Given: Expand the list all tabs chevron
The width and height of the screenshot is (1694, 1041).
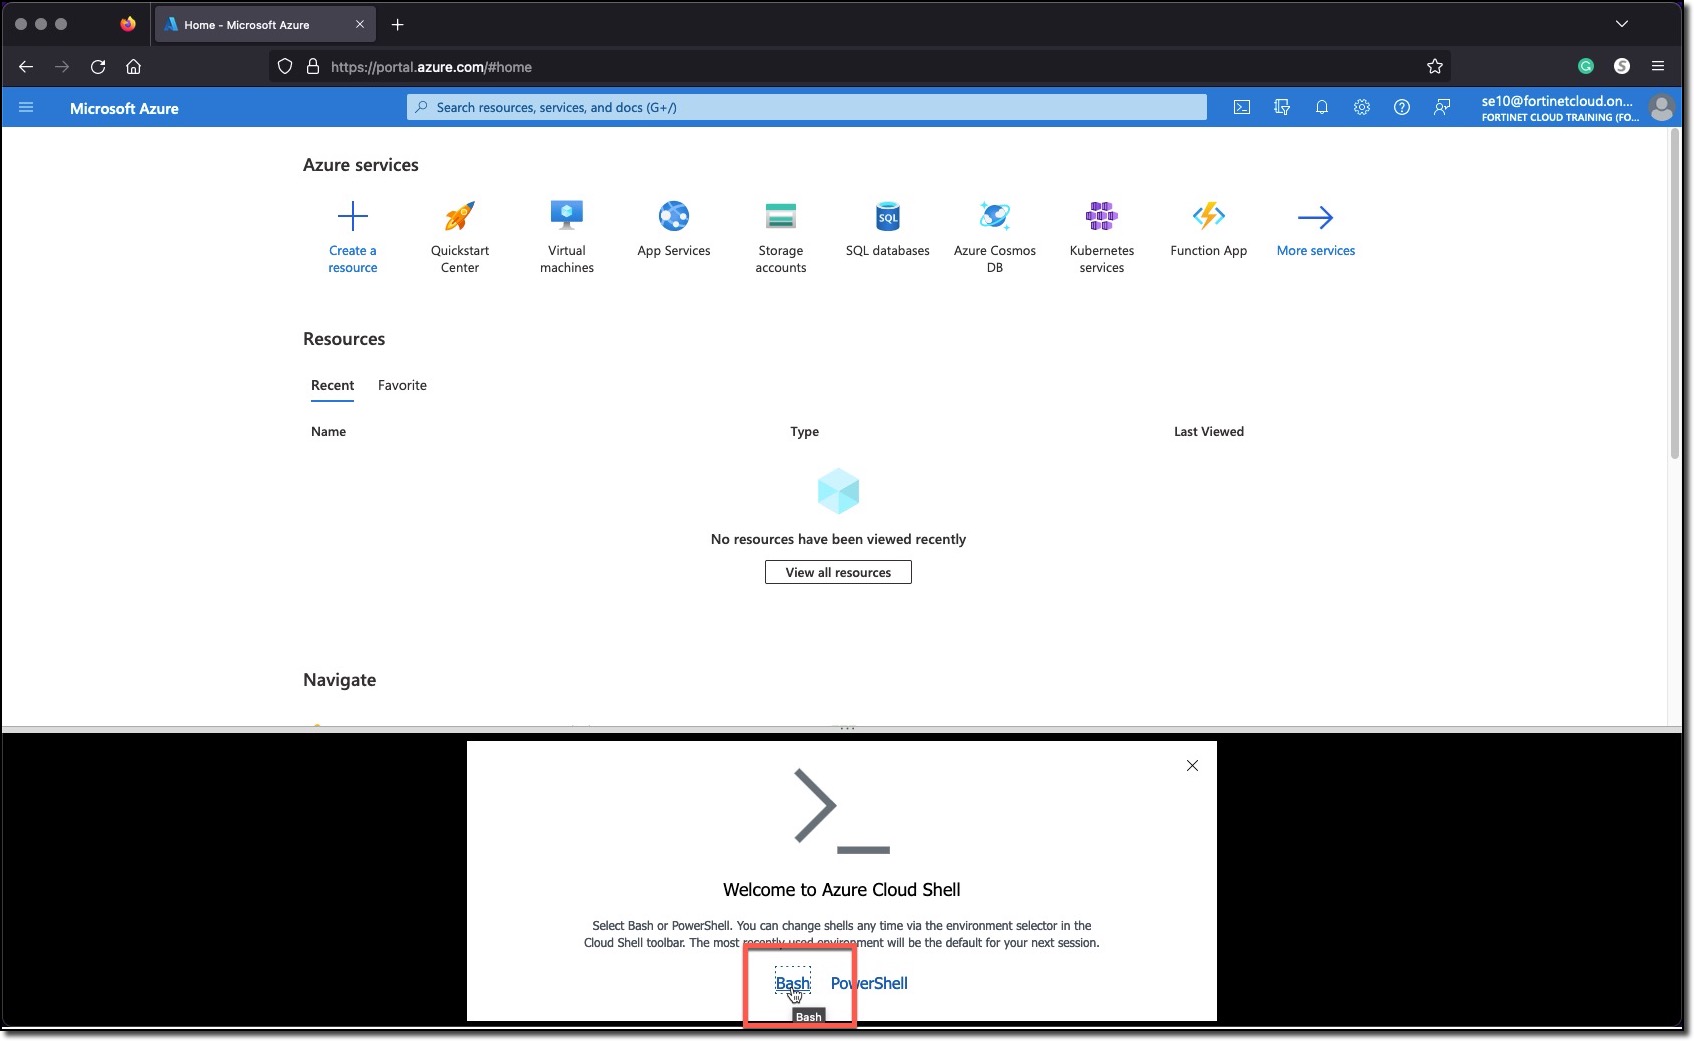Looking at the screenshot, I should pyautogui.click(x=1622, y=24).
